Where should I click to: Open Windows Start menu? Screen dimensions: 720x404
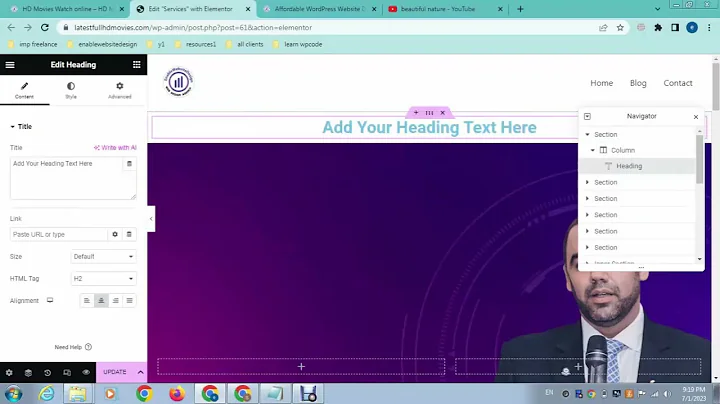14,394
